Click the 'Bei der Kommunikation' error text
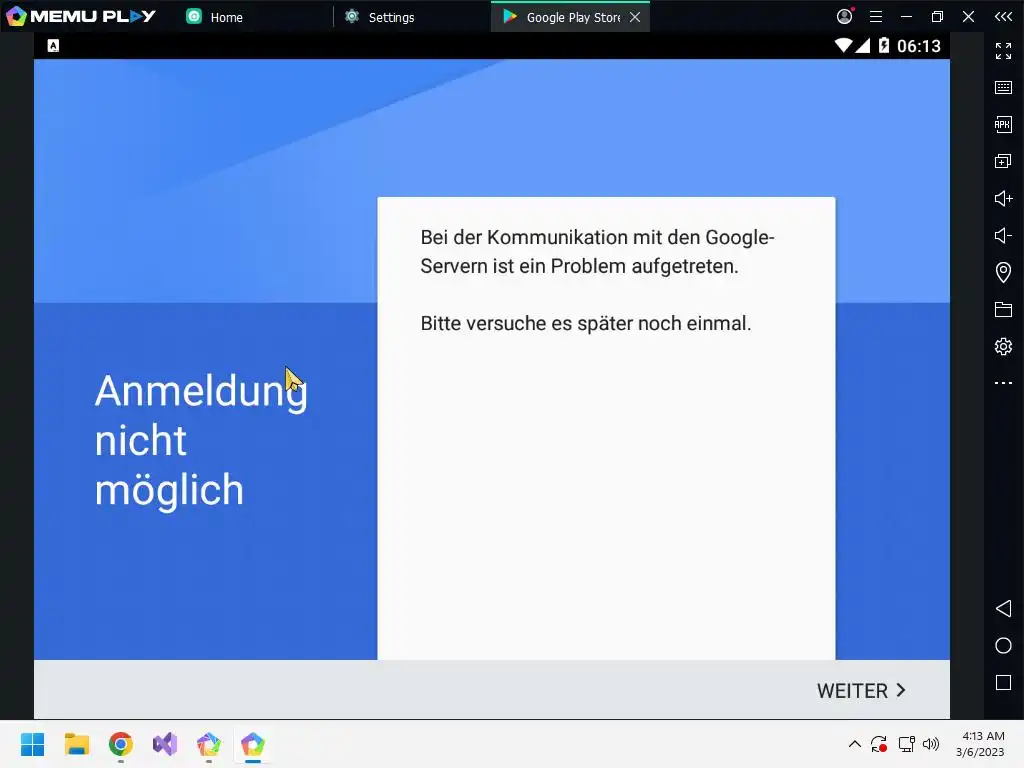 pyautogui.click(x=598, y=251)
